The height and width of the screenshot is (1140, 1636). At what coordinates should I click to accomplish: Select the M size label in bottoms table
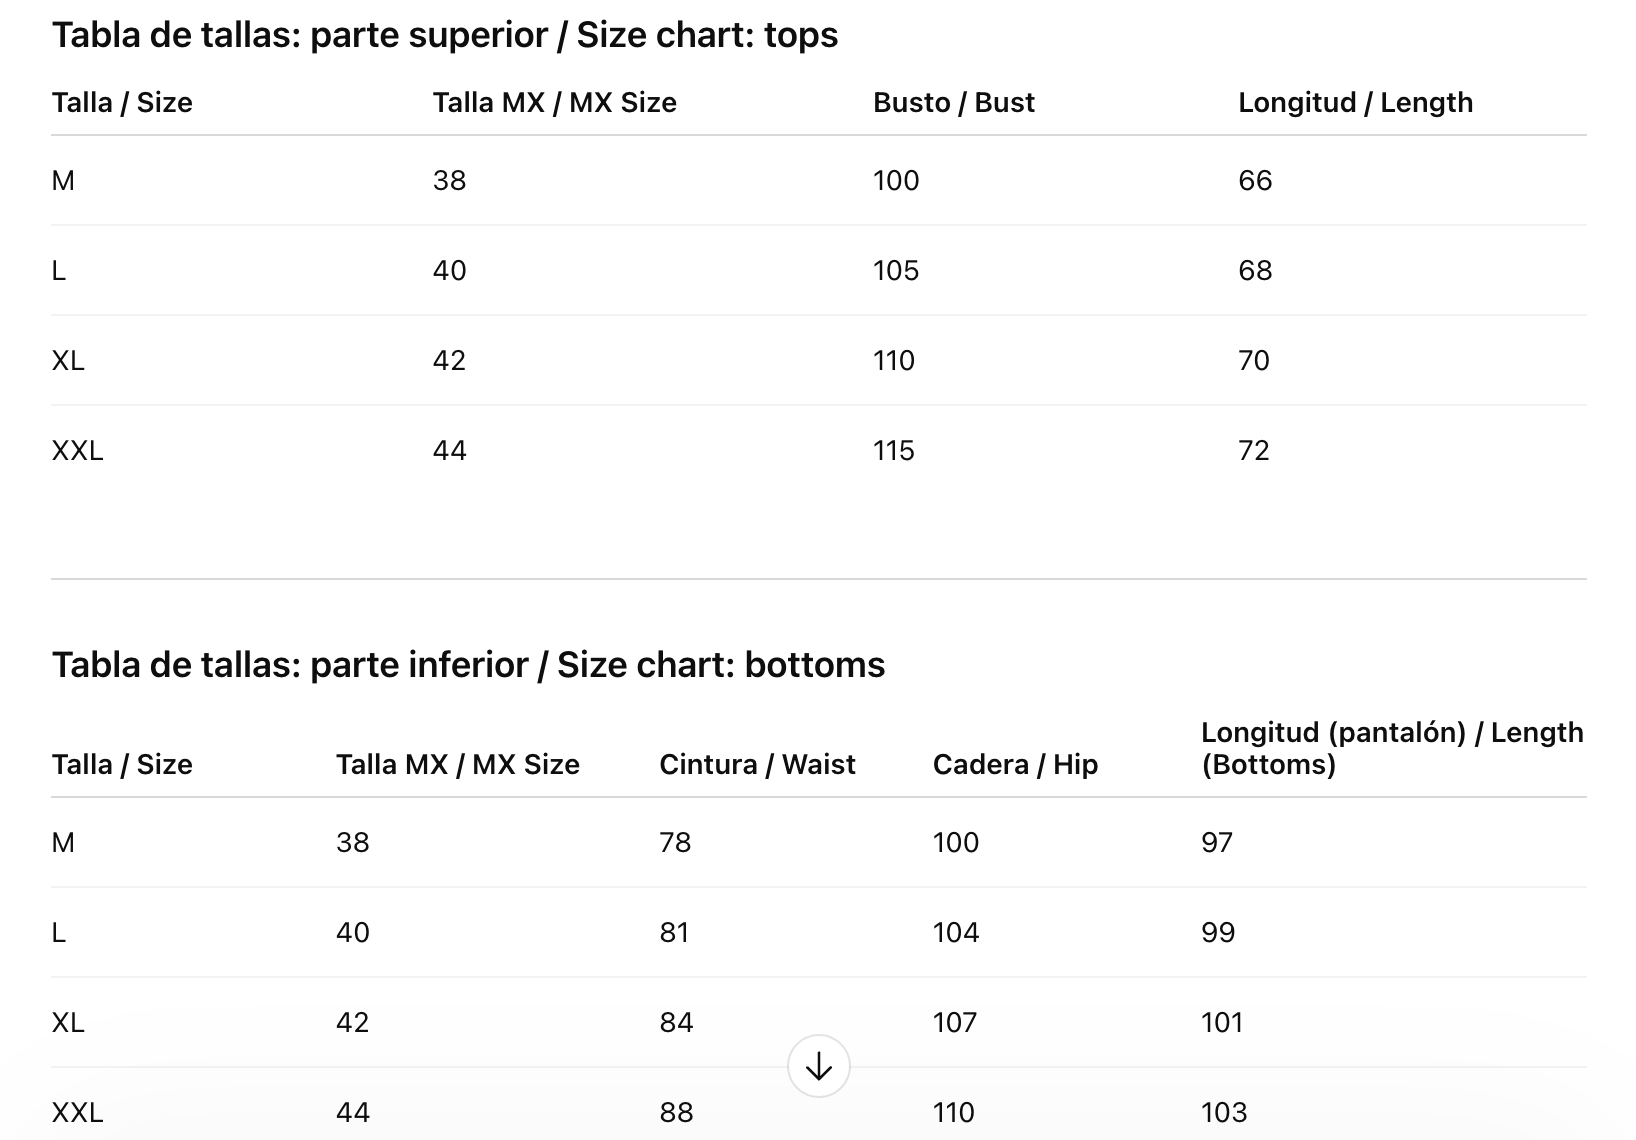[63, 843]
